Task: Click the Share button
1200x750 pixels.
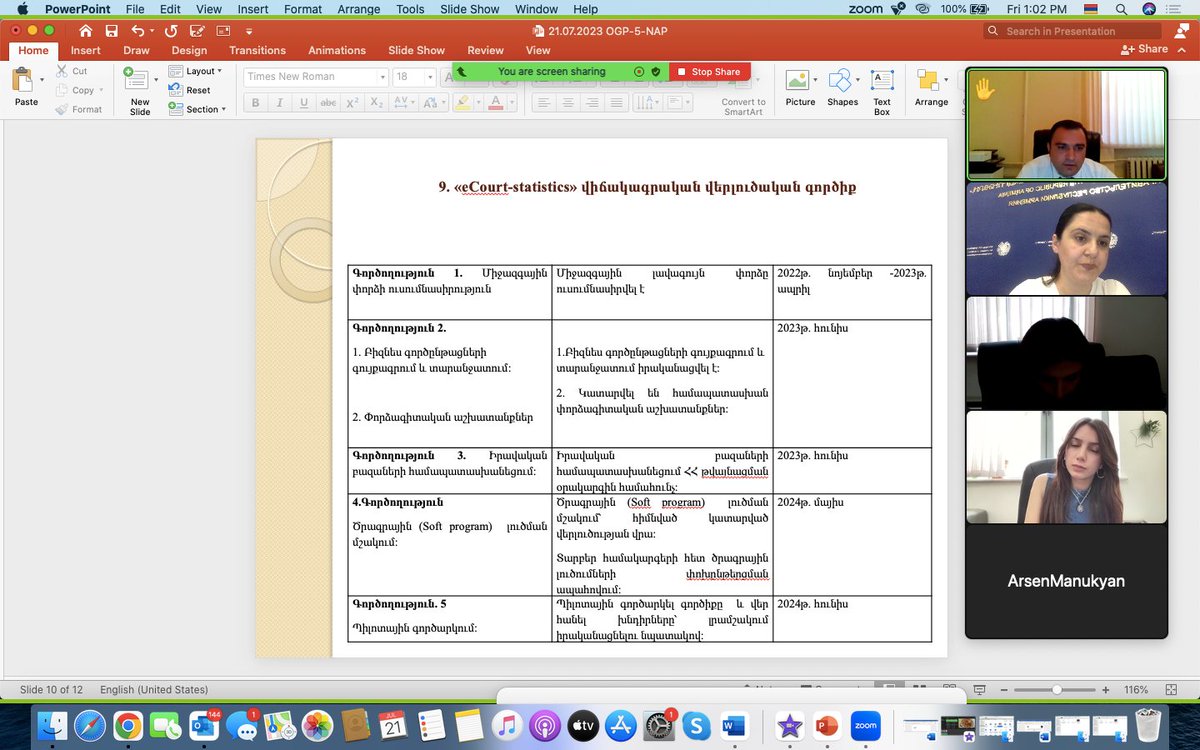Action: [x=1145, y=49]
